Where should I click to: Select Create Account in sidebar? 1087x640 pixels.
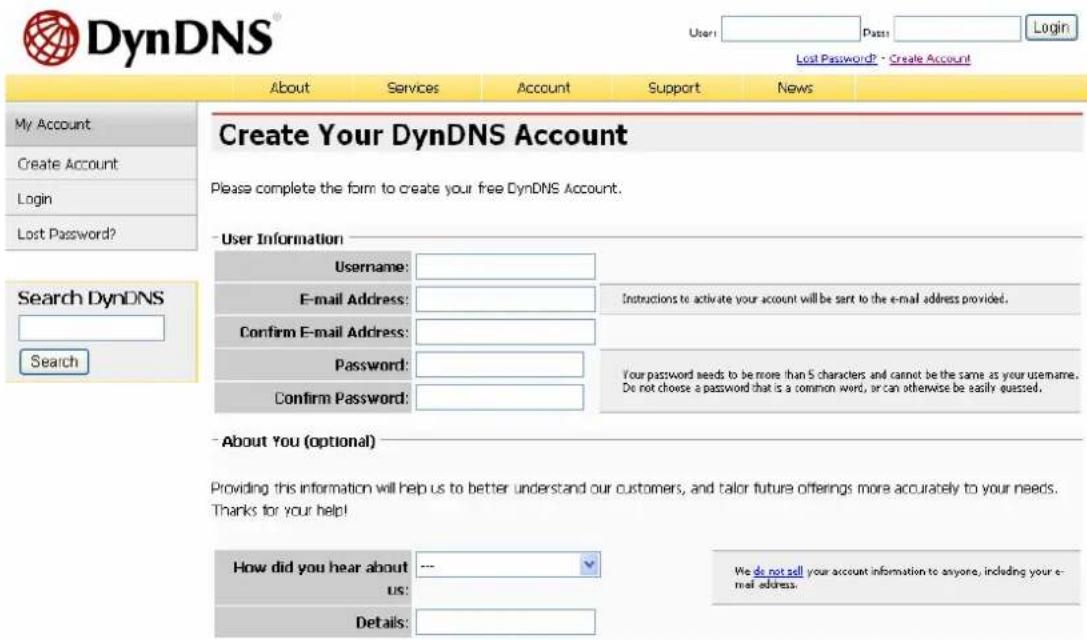tap(101, 164)
